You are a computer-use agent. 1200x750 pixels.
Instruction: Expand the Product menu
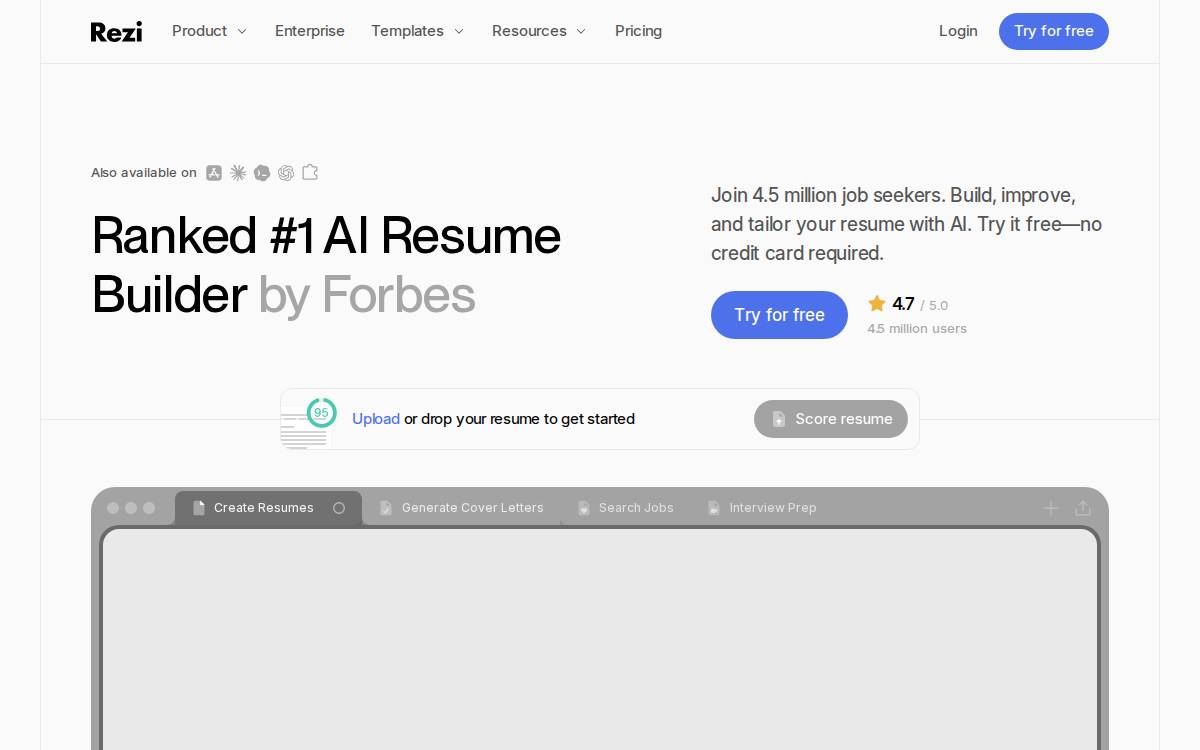[209, 31]
